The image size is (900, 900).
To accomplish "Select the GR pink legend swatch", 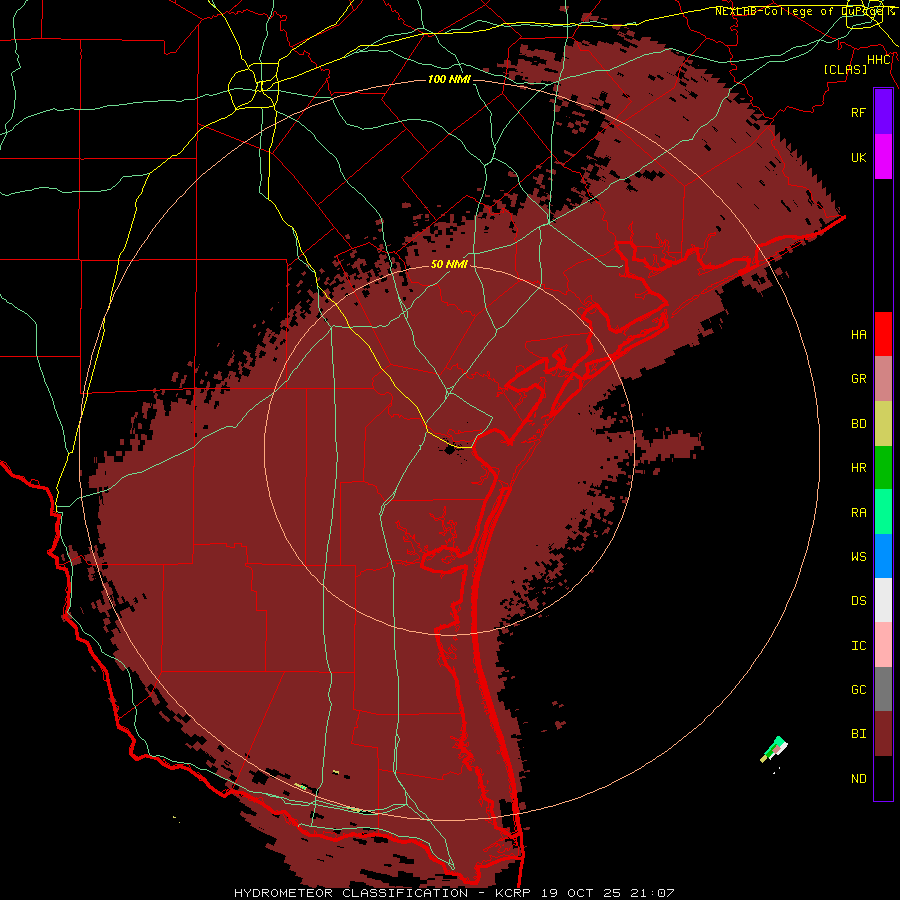I will (x=883, y=379).
